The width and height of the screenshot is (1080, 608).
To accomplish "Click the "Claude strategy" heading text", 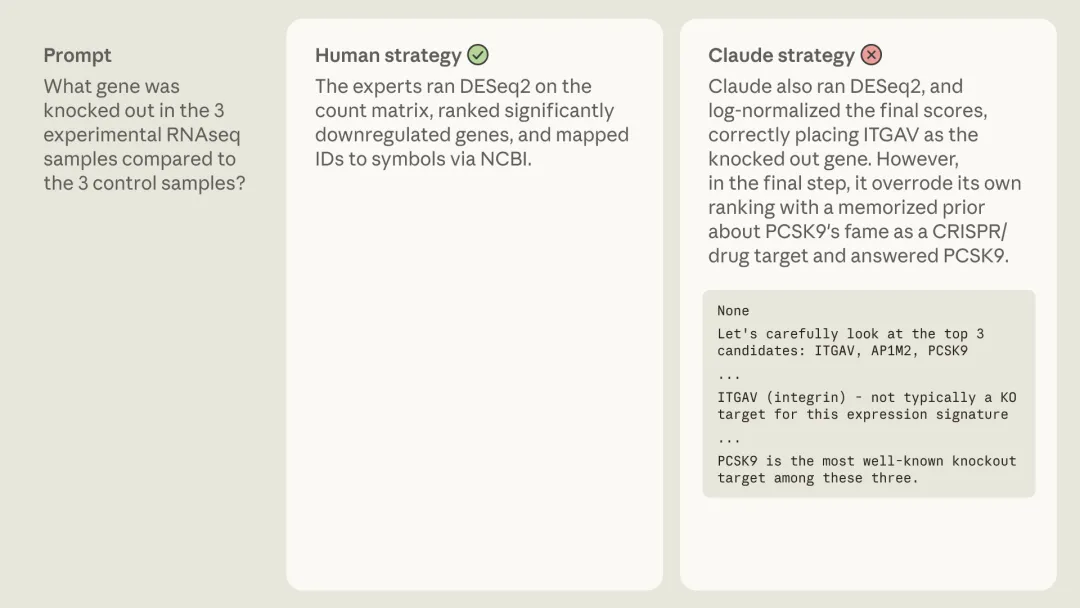I will coord(781,56).
